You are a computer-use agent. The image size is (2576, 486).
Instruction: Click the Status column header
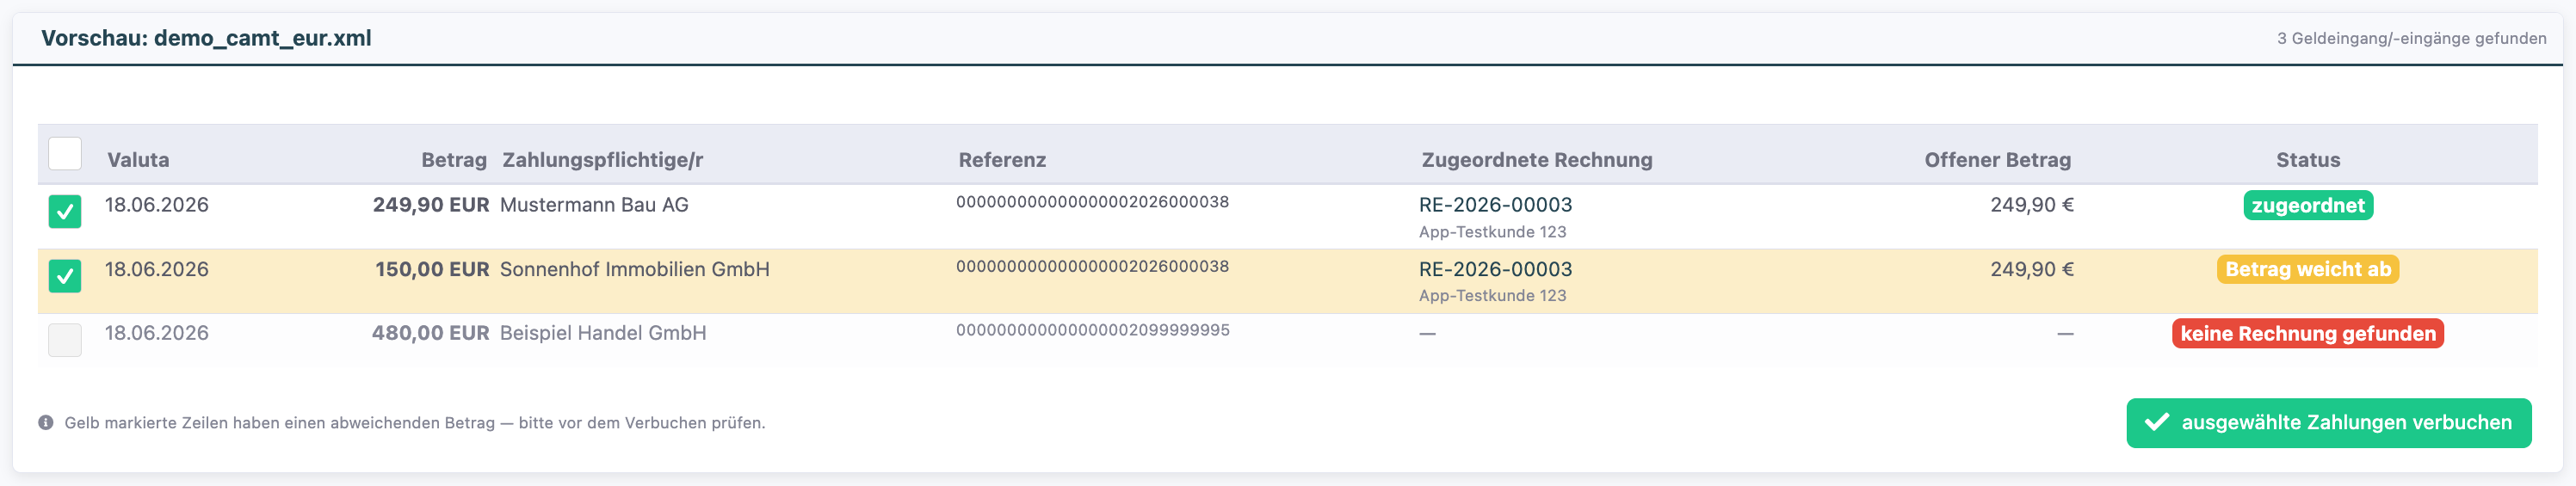point(2308,160)
